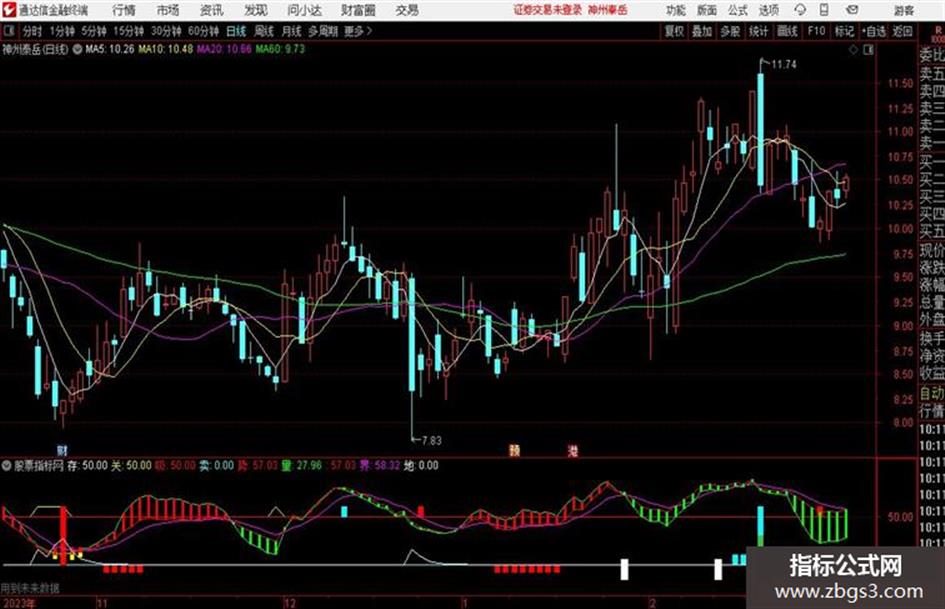Switch to the 分时 period tab

point(32,31)
